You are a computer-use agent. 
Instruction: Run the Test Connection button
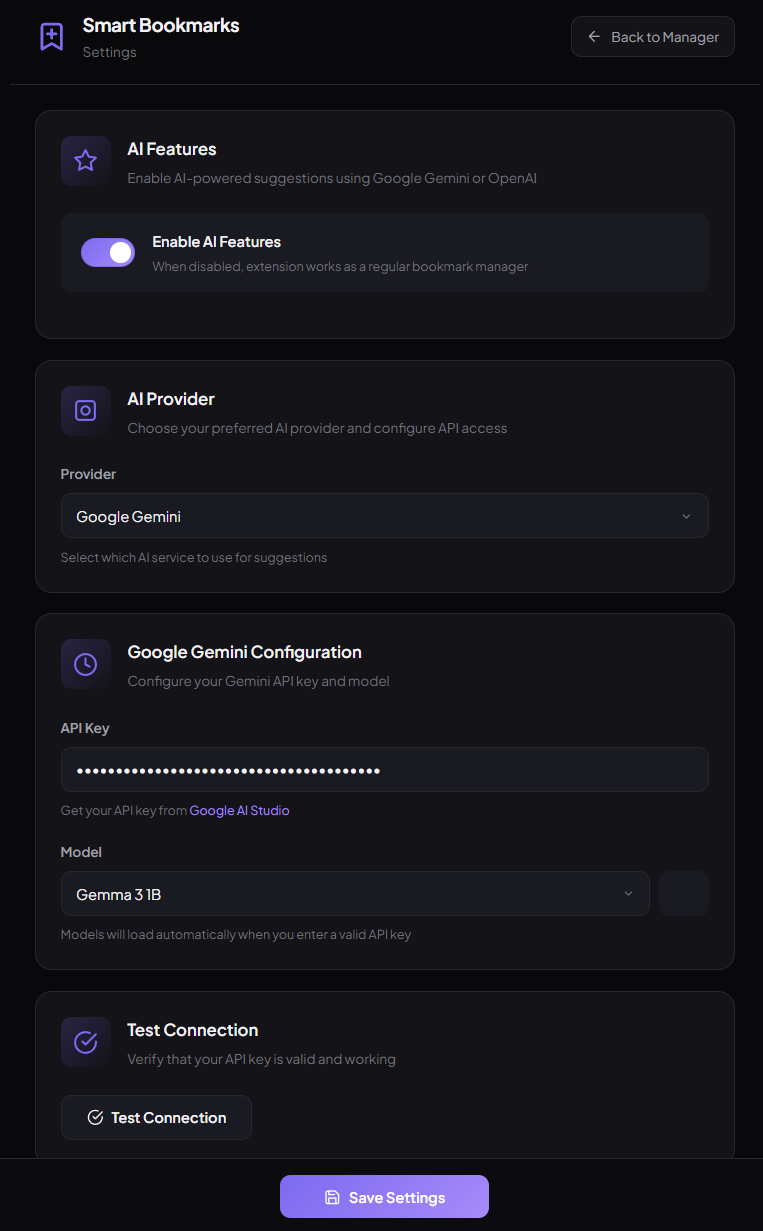click(x=156, y=1118)
